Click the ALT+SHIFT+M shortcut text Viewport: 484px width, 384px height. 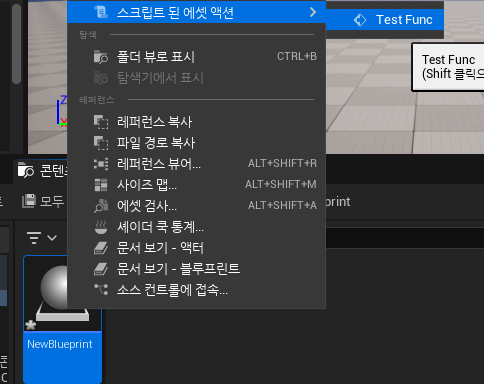coord(281,184)
